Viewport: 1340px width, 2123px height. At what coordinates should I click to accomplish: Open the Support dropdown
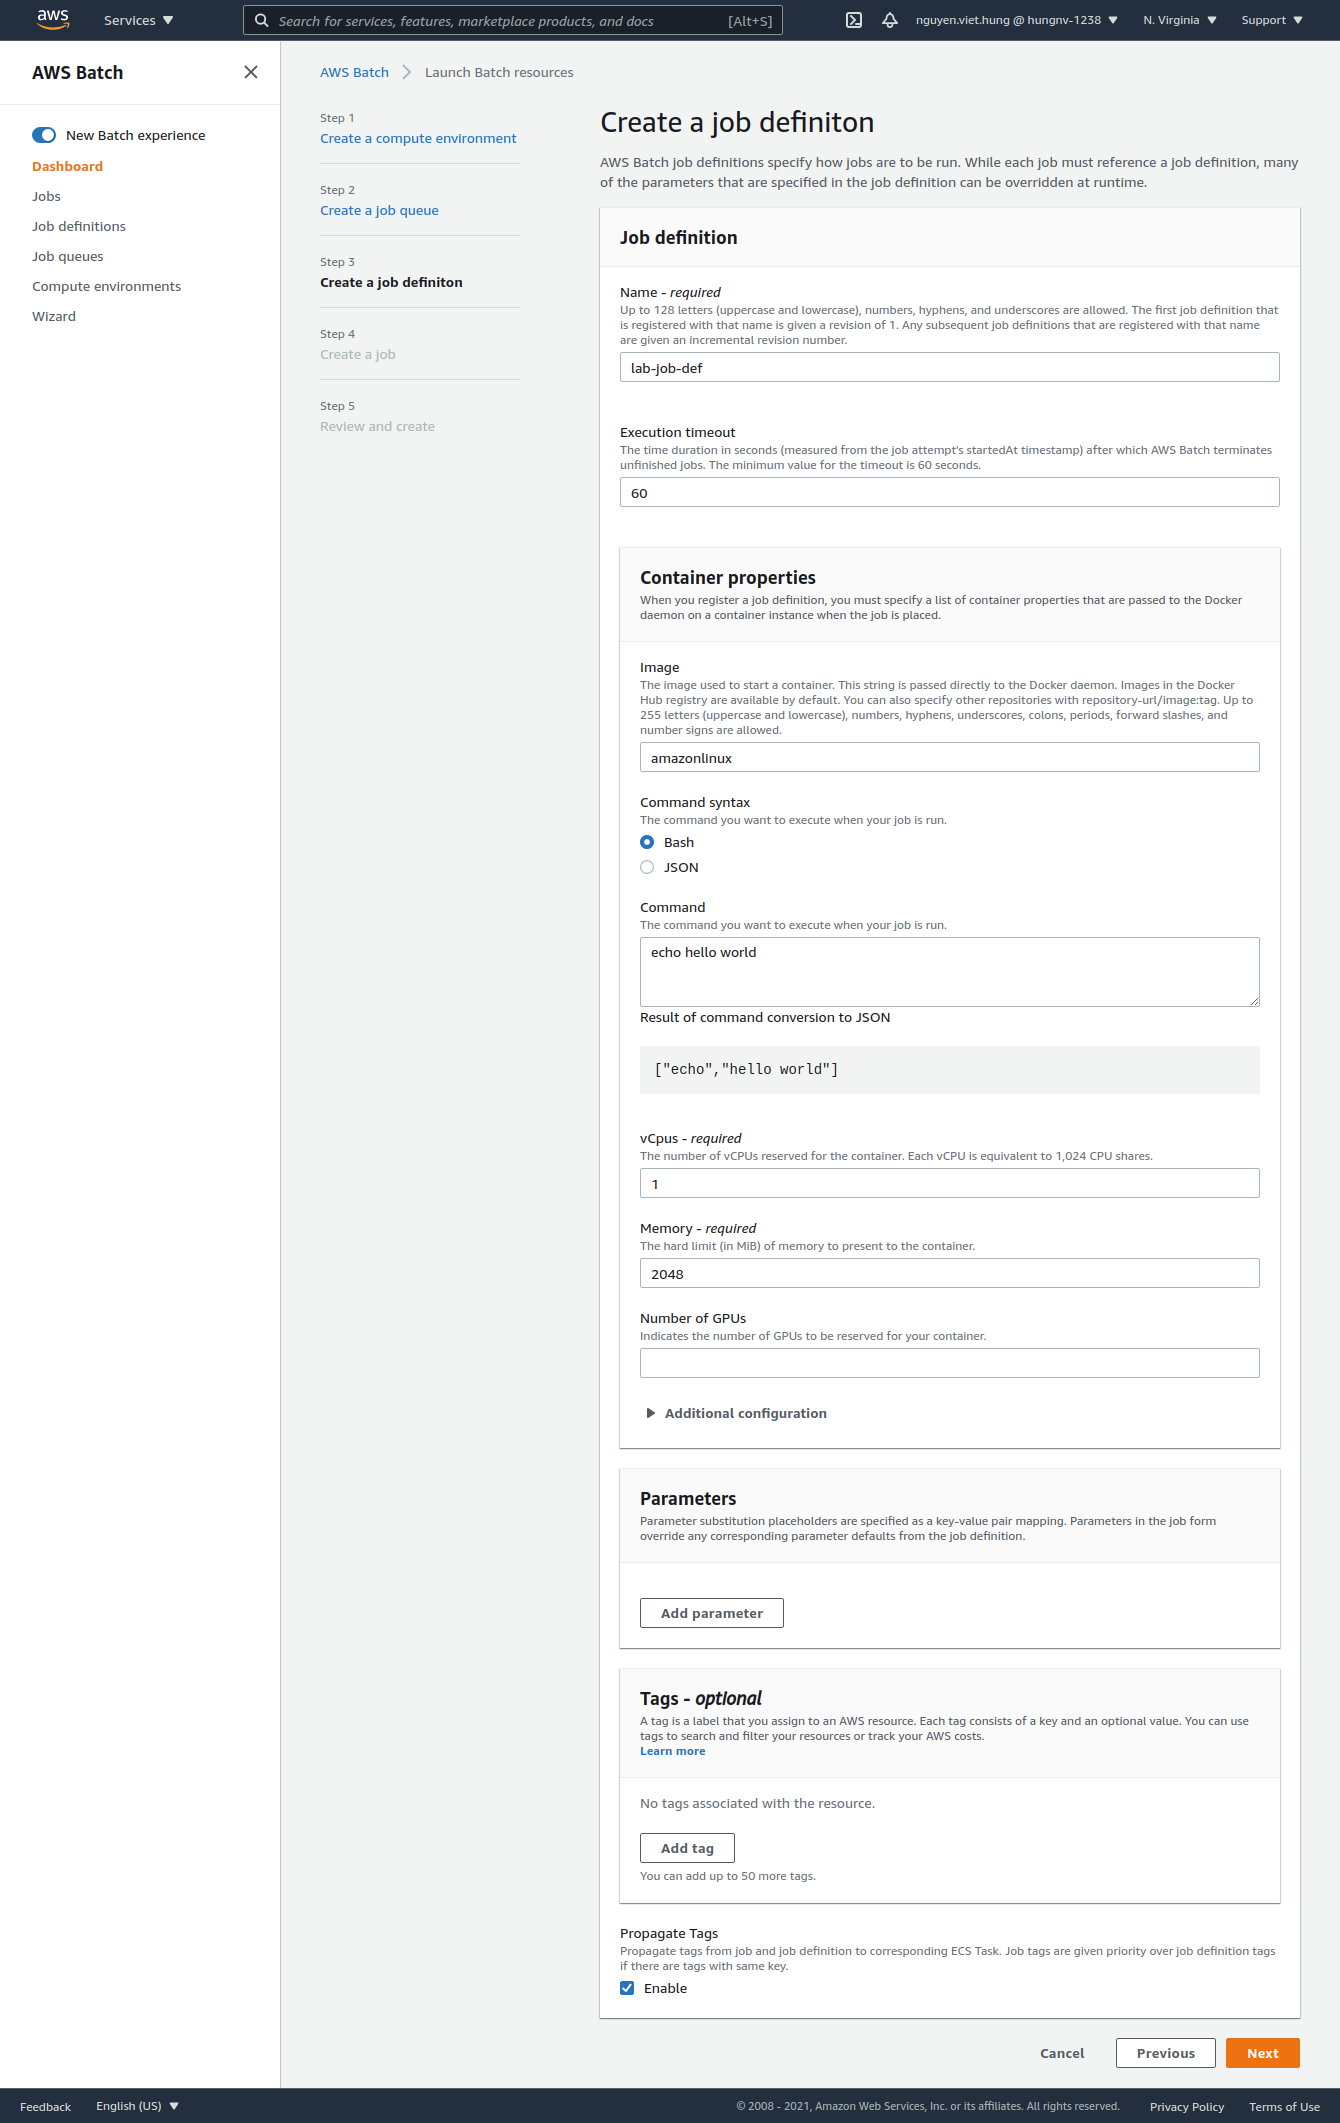tap(1270, 19)
